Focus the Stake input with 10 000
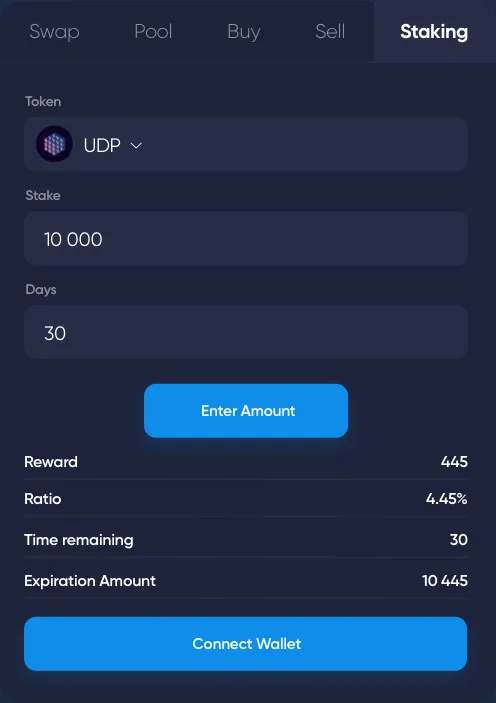Image resolution: width=496 pixels, height=703 pixels. tap(246, 238)
